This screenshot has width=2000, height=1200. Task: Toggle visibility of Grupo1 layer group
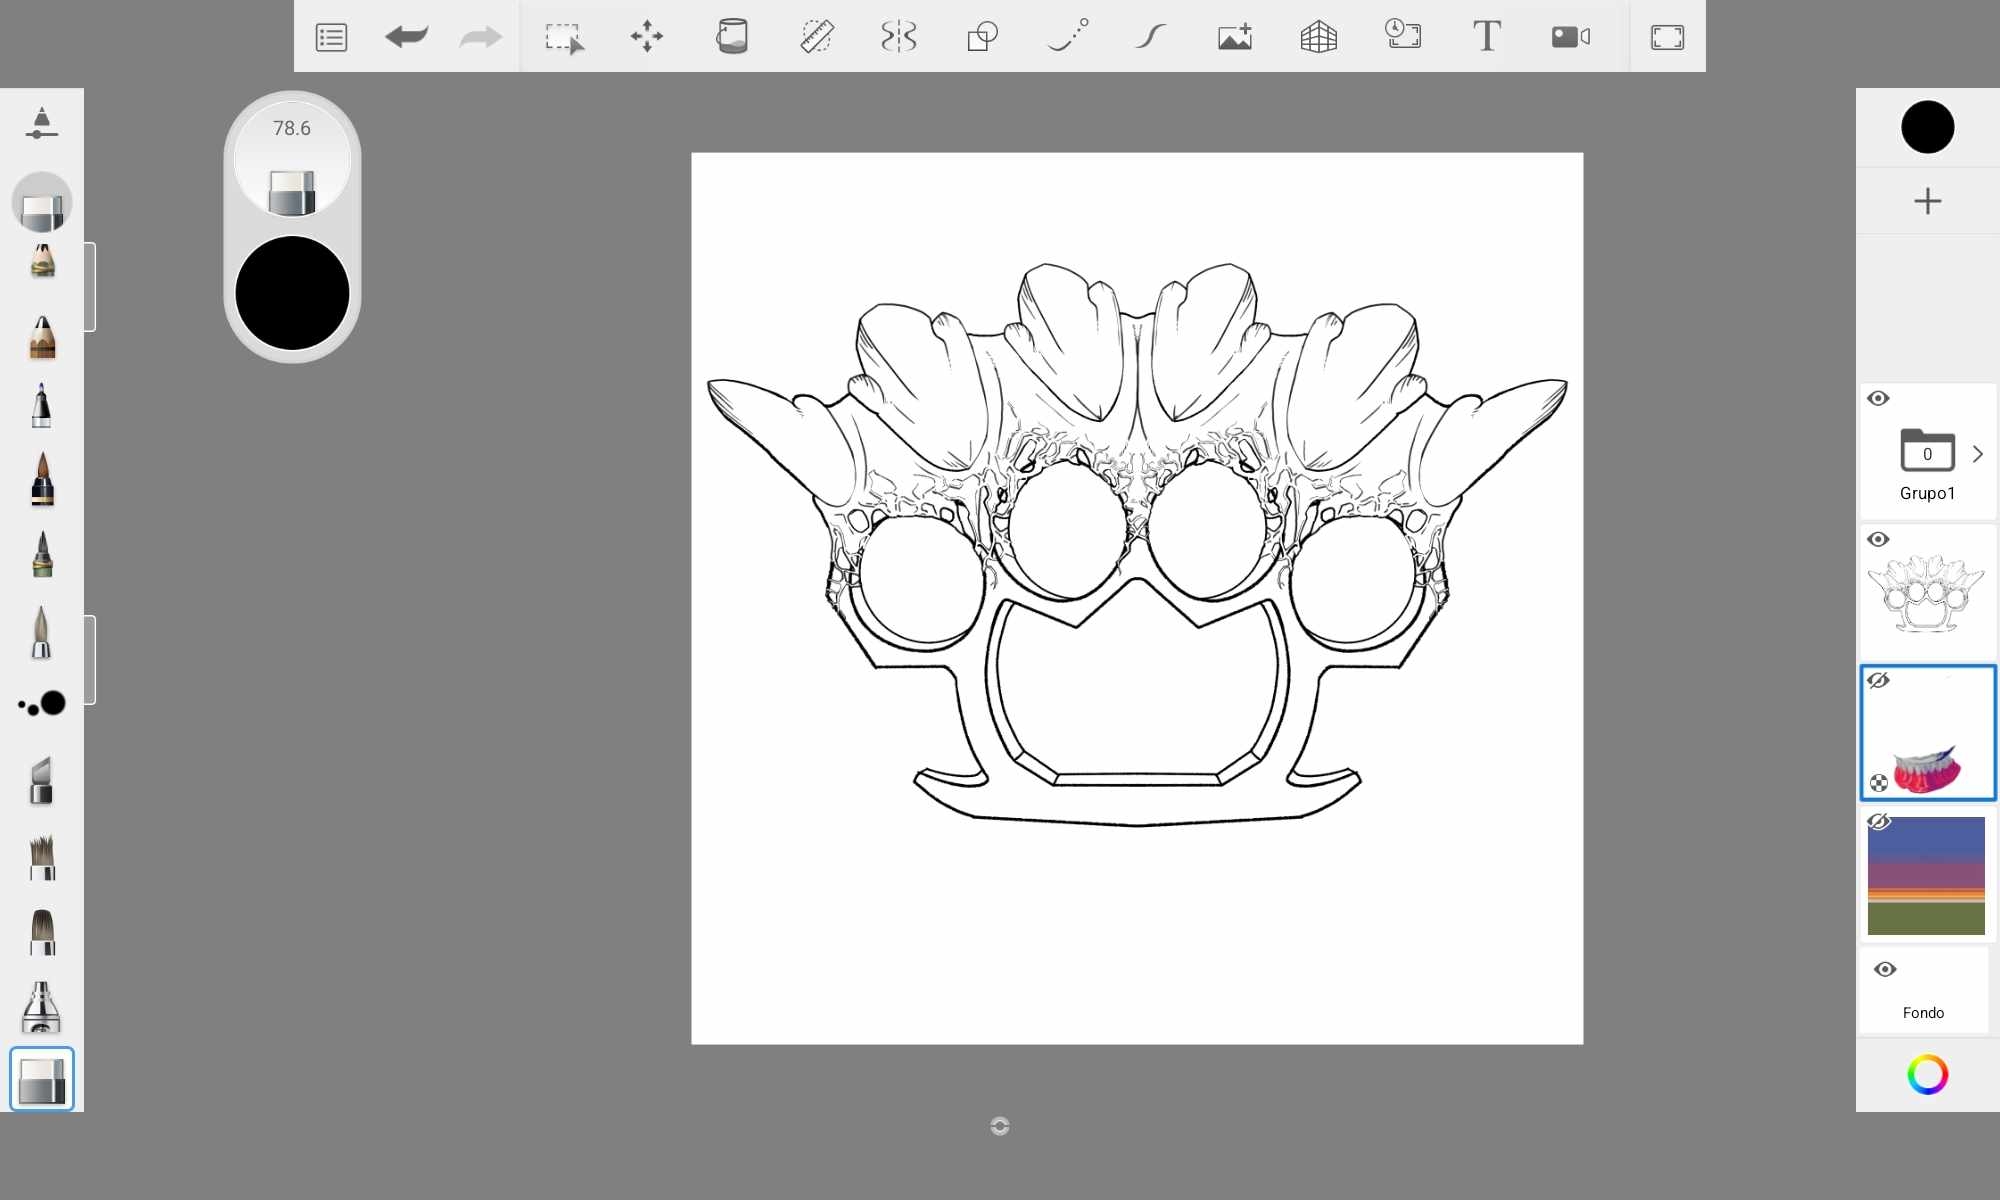pyautogui.click(x=1878, y=398)
